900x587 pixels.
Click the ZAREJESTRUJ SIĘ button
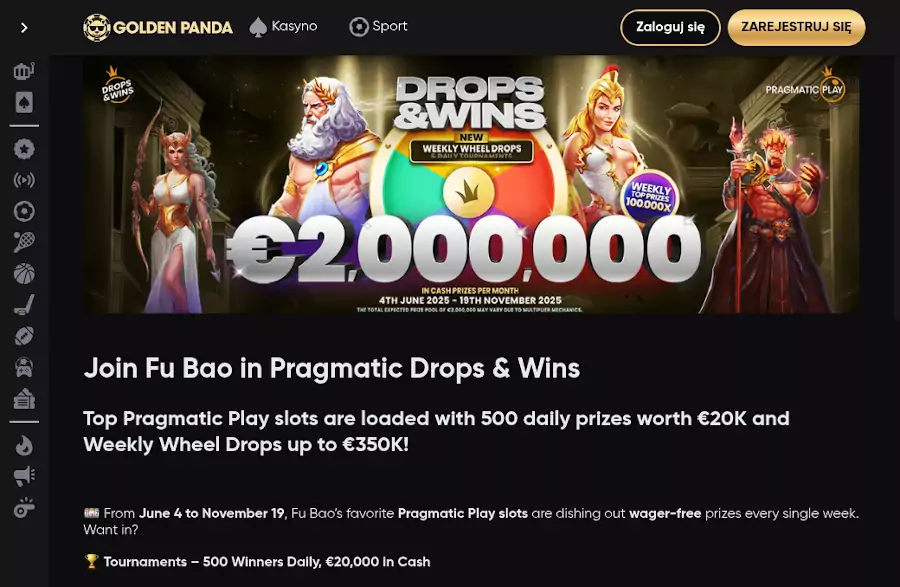point(796,27)
